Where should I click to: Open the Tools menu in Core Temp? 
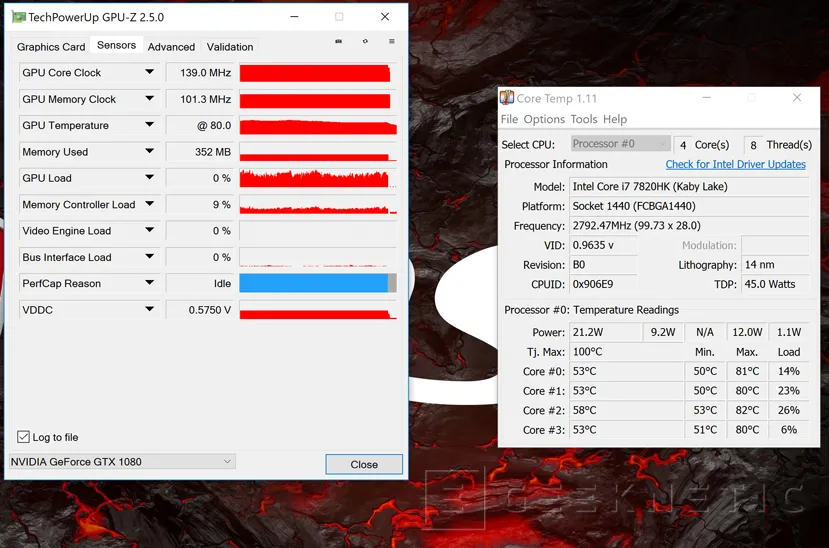pyautogui.click(x=584, y=119)
